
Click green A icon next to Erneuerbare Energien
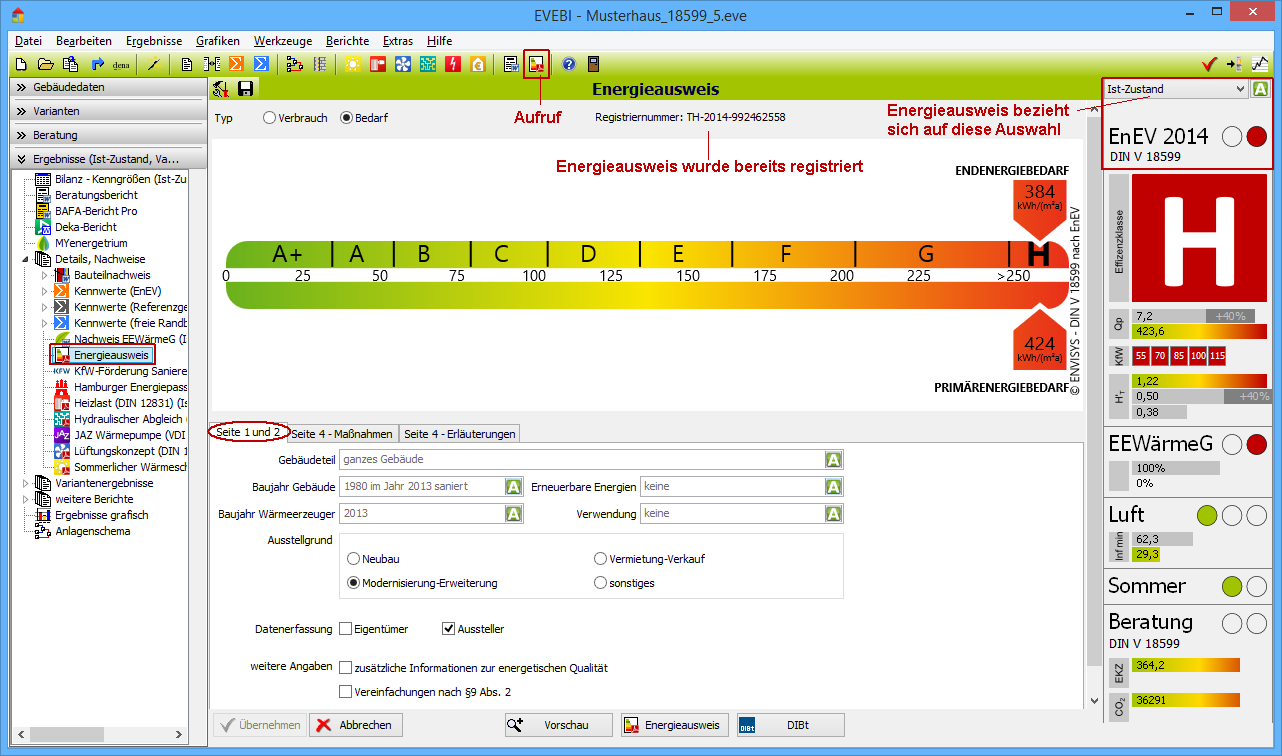tap(833, 487)
